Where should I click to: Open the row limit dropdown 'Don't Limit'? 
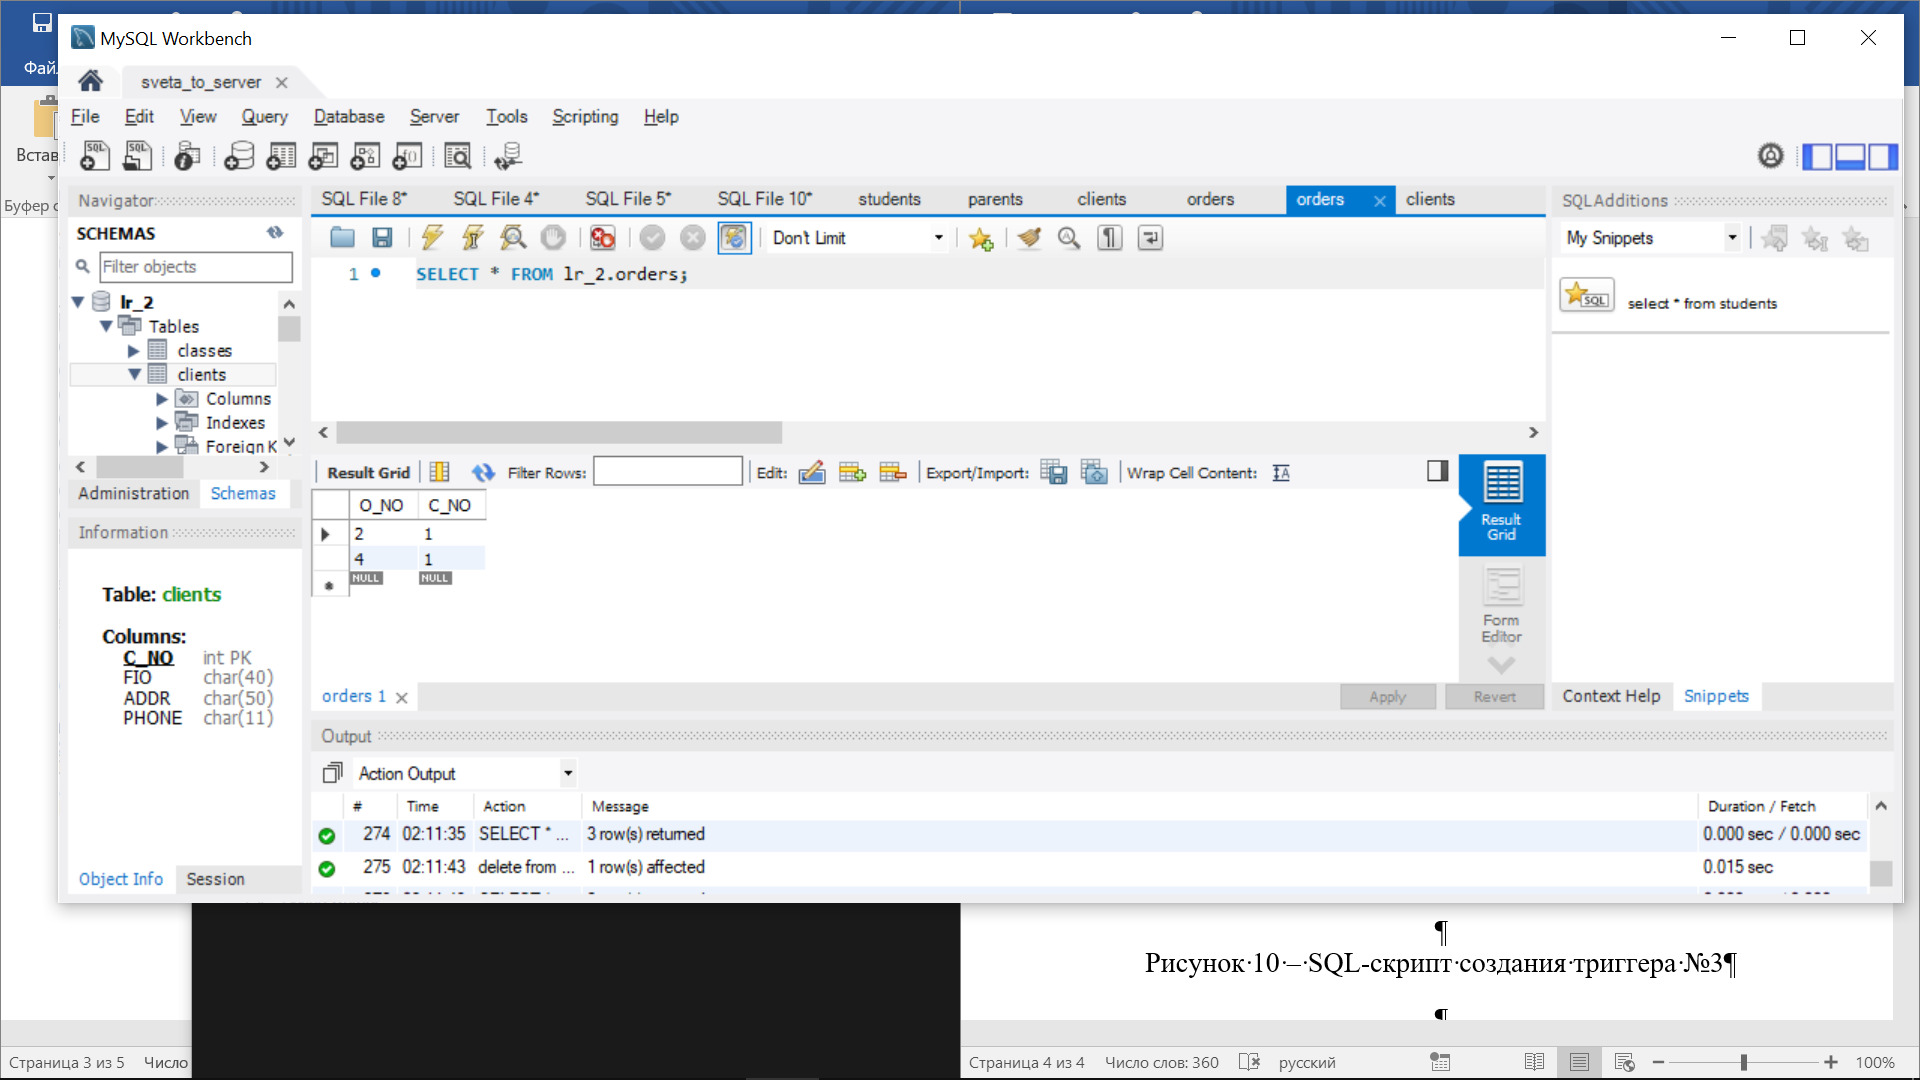[857, 238]
